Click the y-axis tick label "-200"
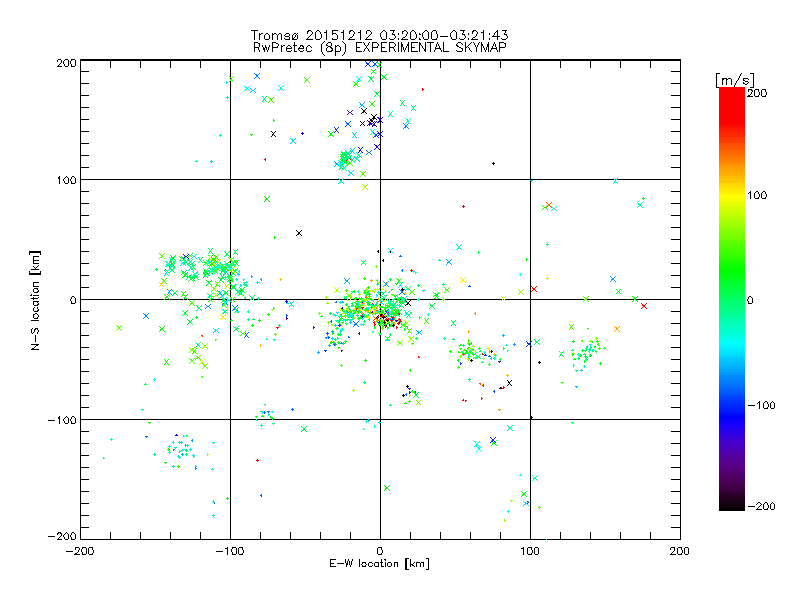 click(x=62, y=536)
